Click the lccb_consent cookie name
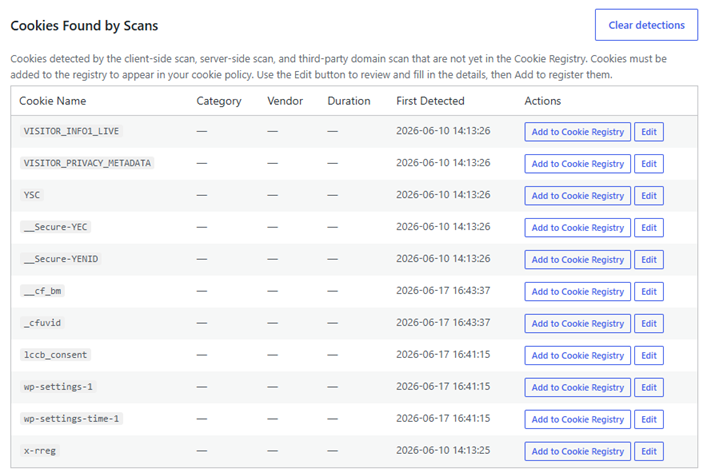Viewport: 707px width, 469px height. [x=55, y=355]
